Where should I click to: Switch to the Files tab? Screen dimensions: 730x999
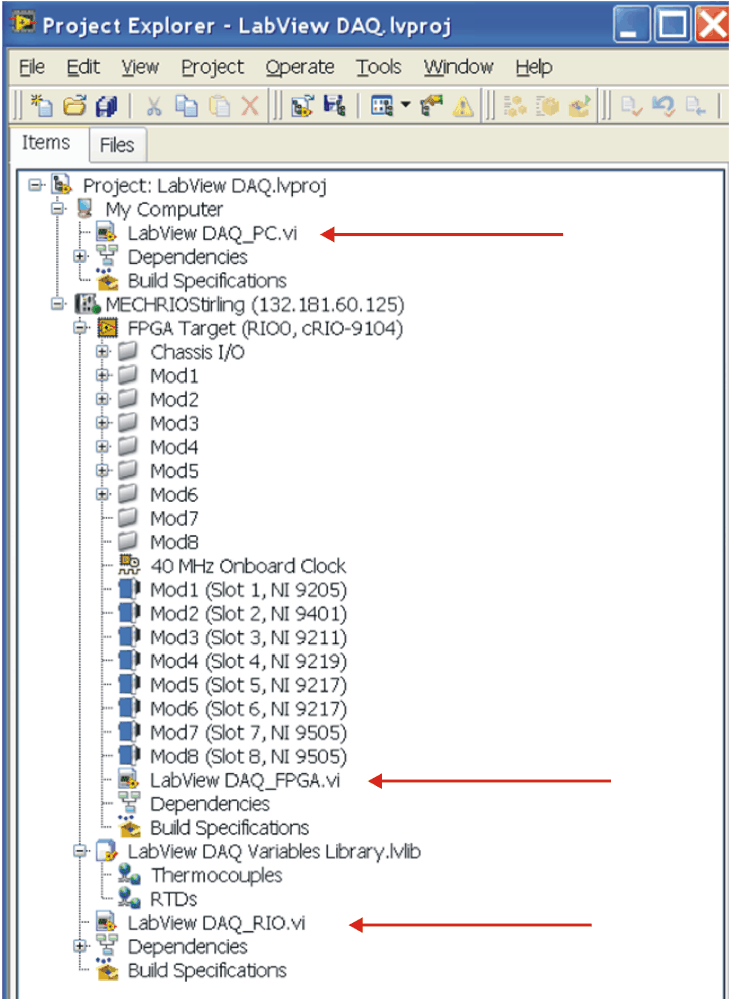pos(117,145)
